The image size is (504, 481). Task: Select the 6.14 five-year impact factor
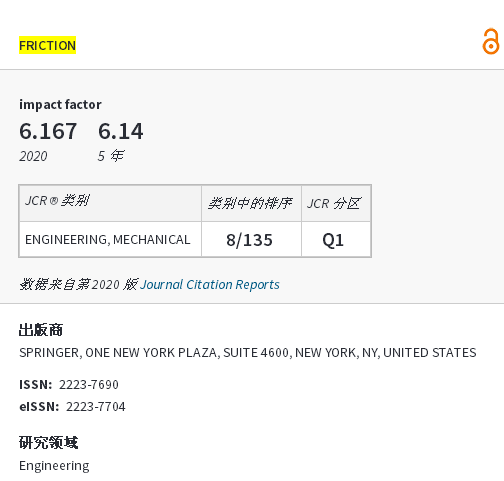[121, 131]
